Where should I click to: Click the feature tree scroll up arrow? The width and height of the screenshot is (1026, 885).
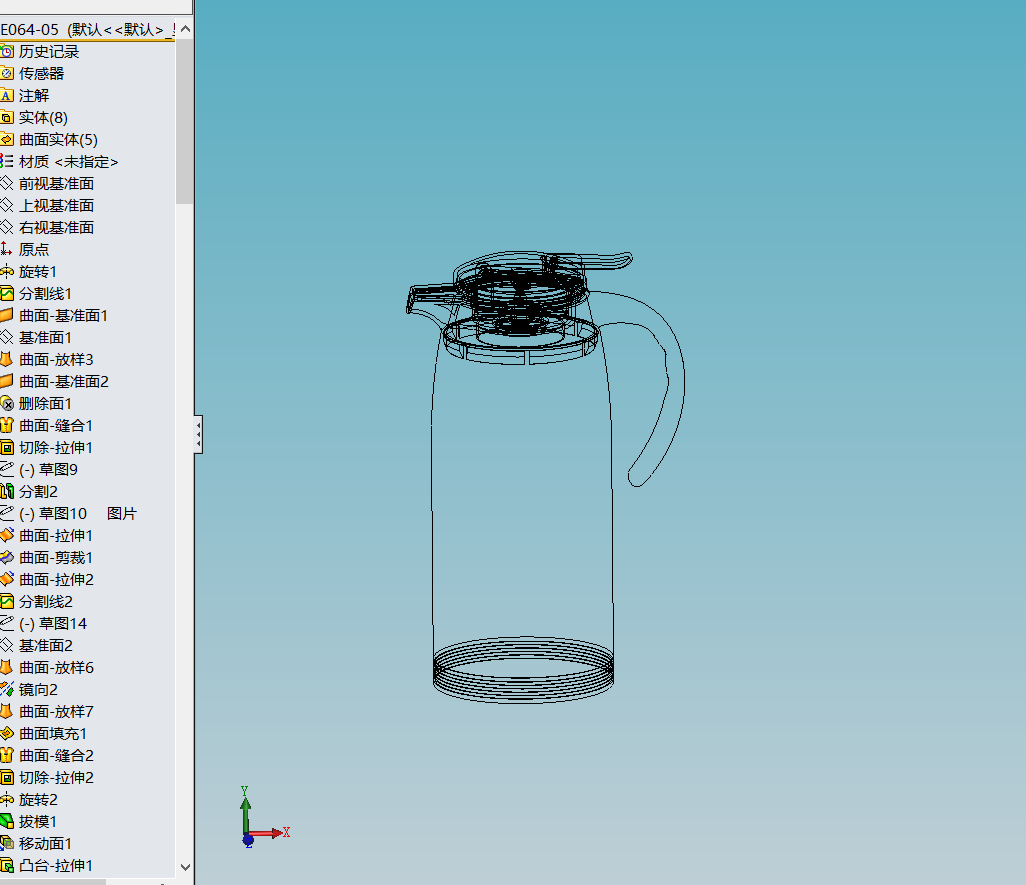185,29
